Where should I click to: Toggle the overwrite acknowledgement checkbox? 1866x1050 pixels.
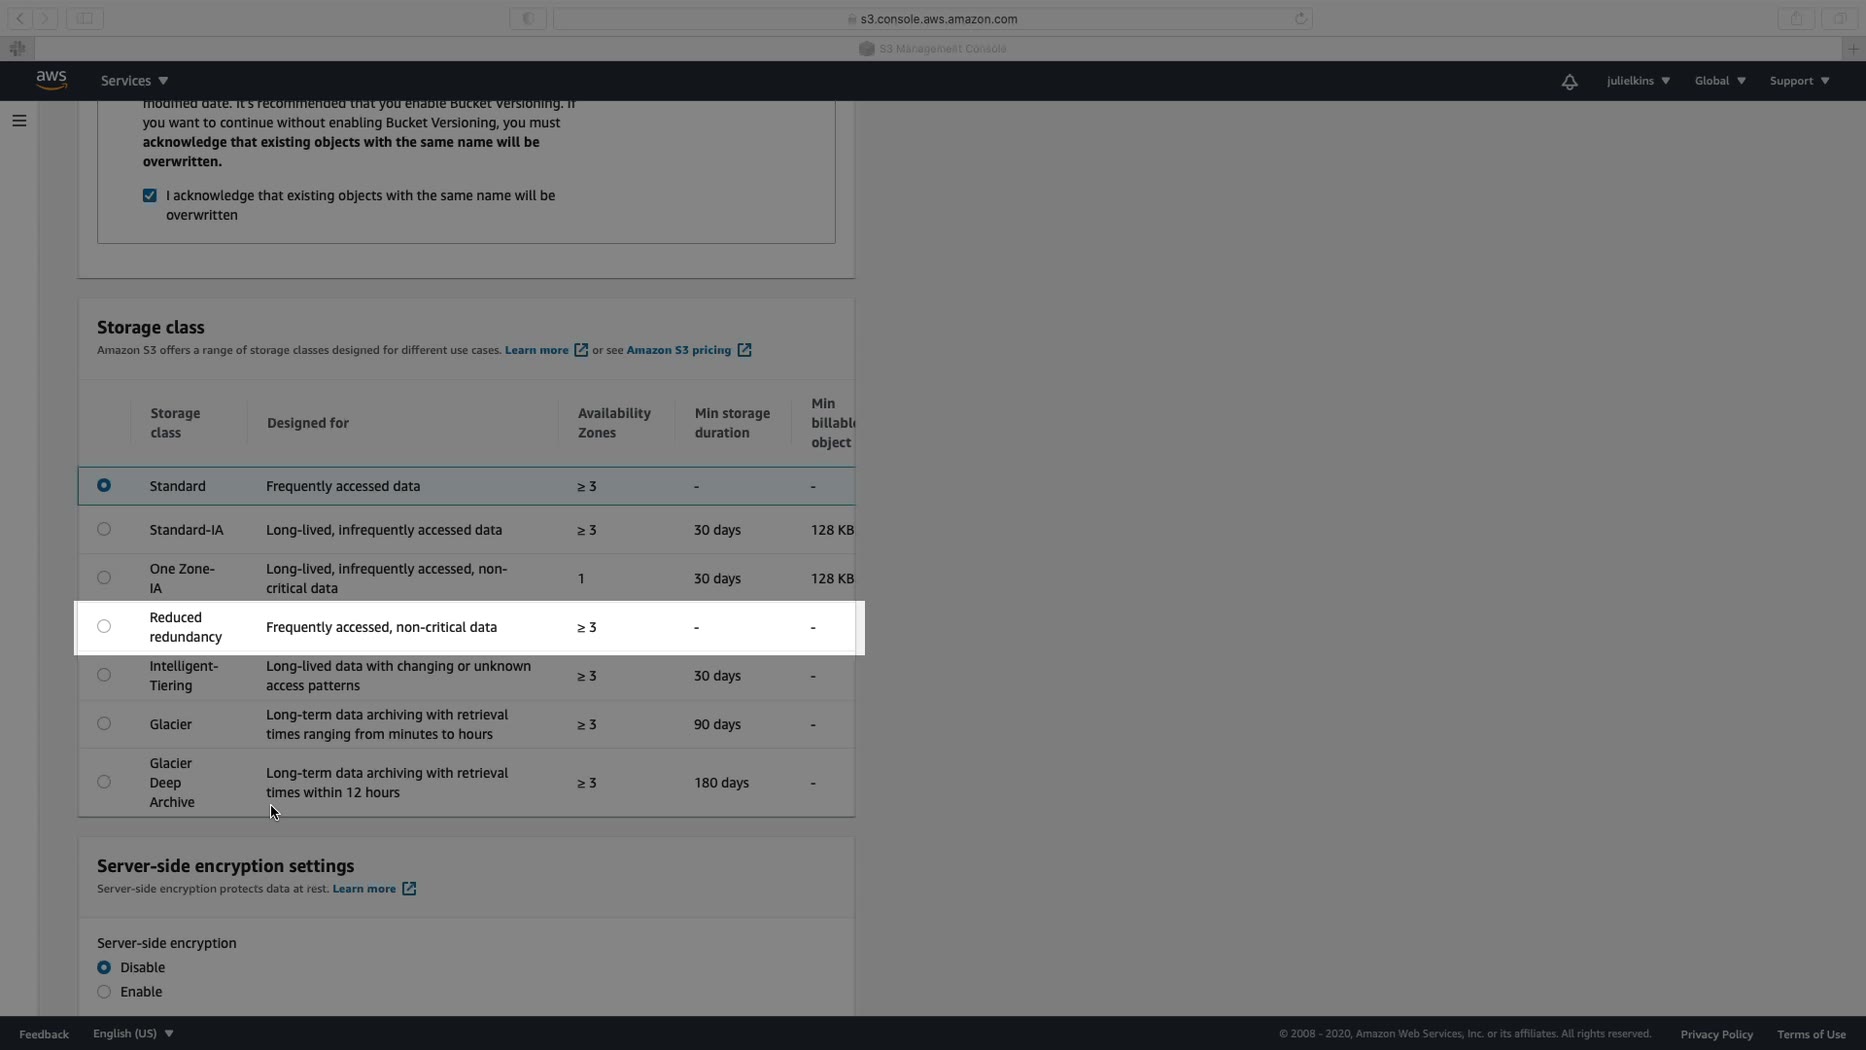(150, 196)
